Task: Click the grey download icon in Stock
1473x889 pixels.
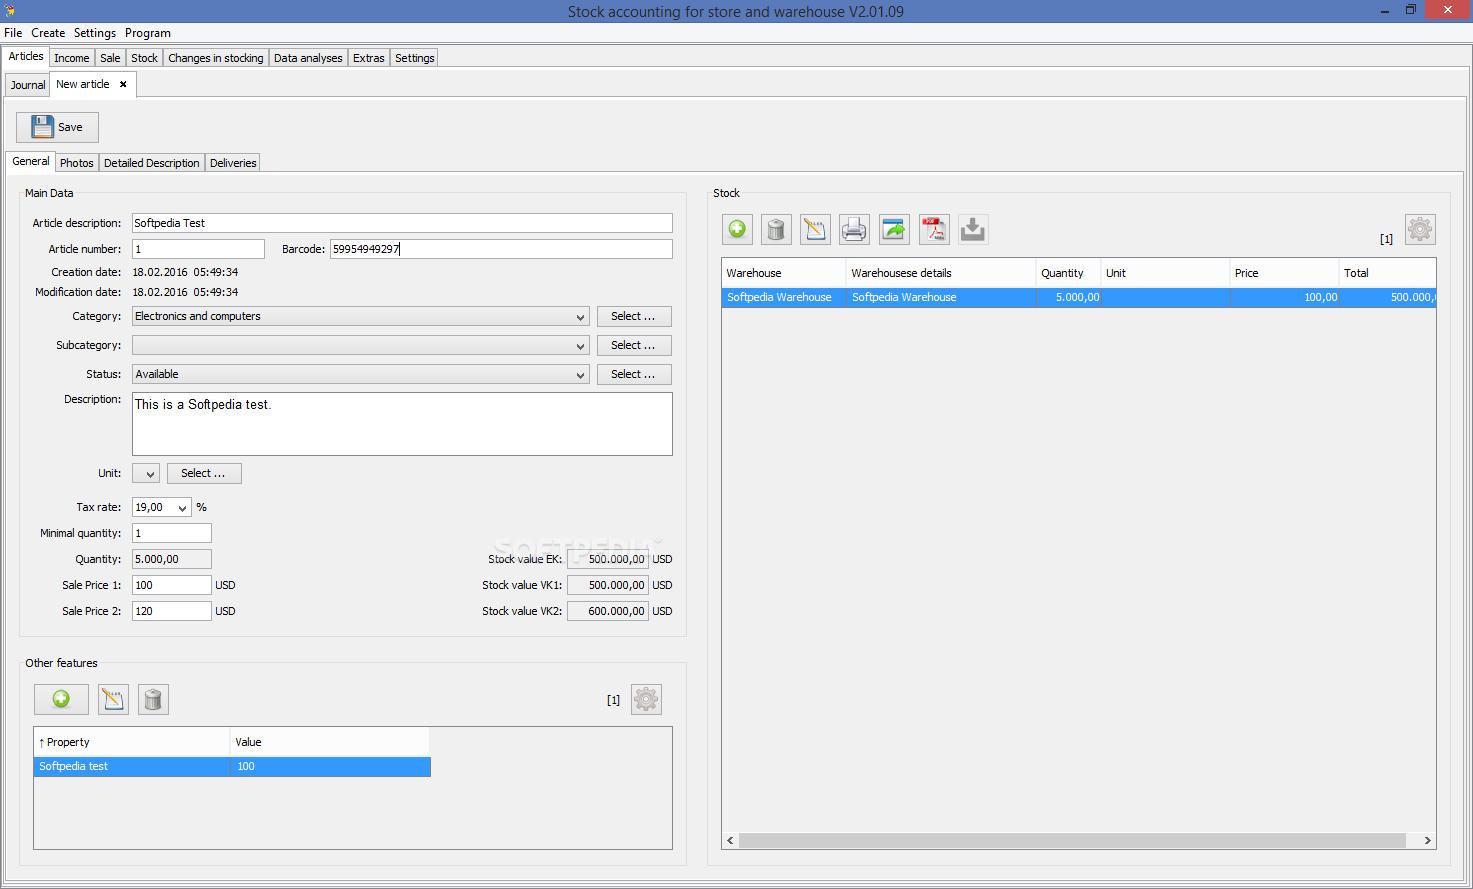Action: 973,230
